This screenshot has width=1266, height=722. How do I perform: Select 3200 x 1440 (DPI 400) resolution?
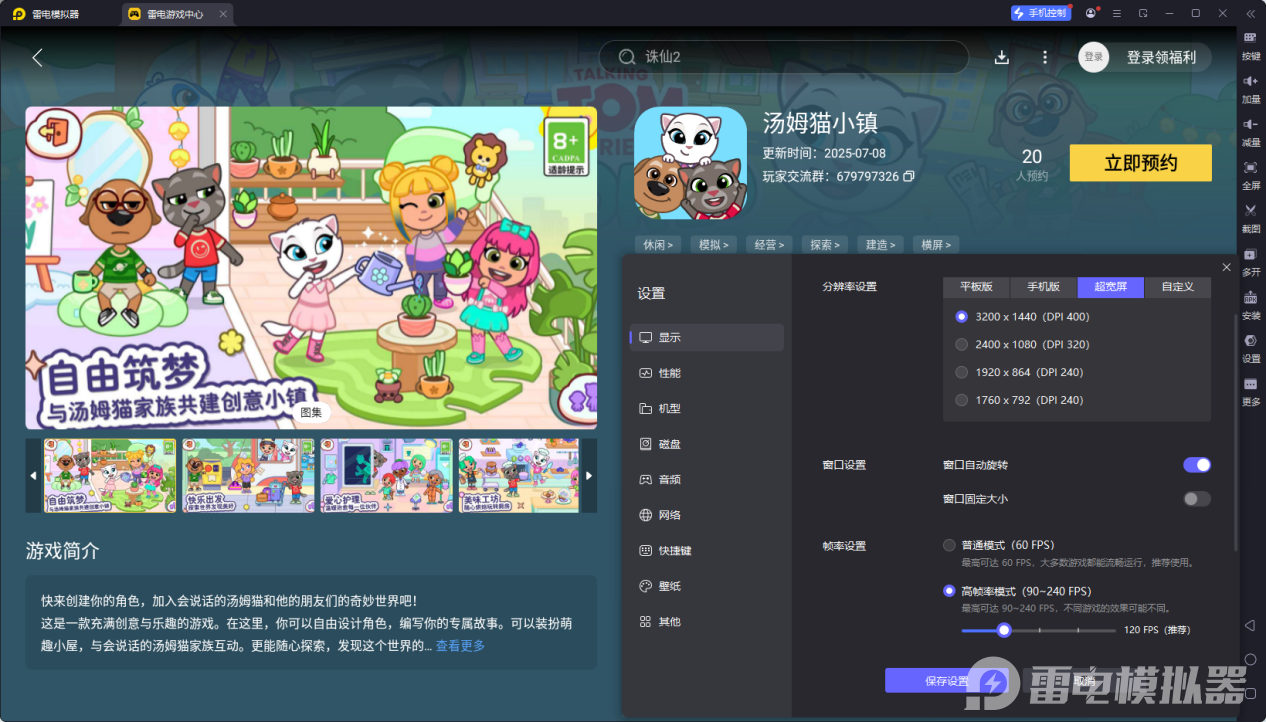[x=962, y=316]
